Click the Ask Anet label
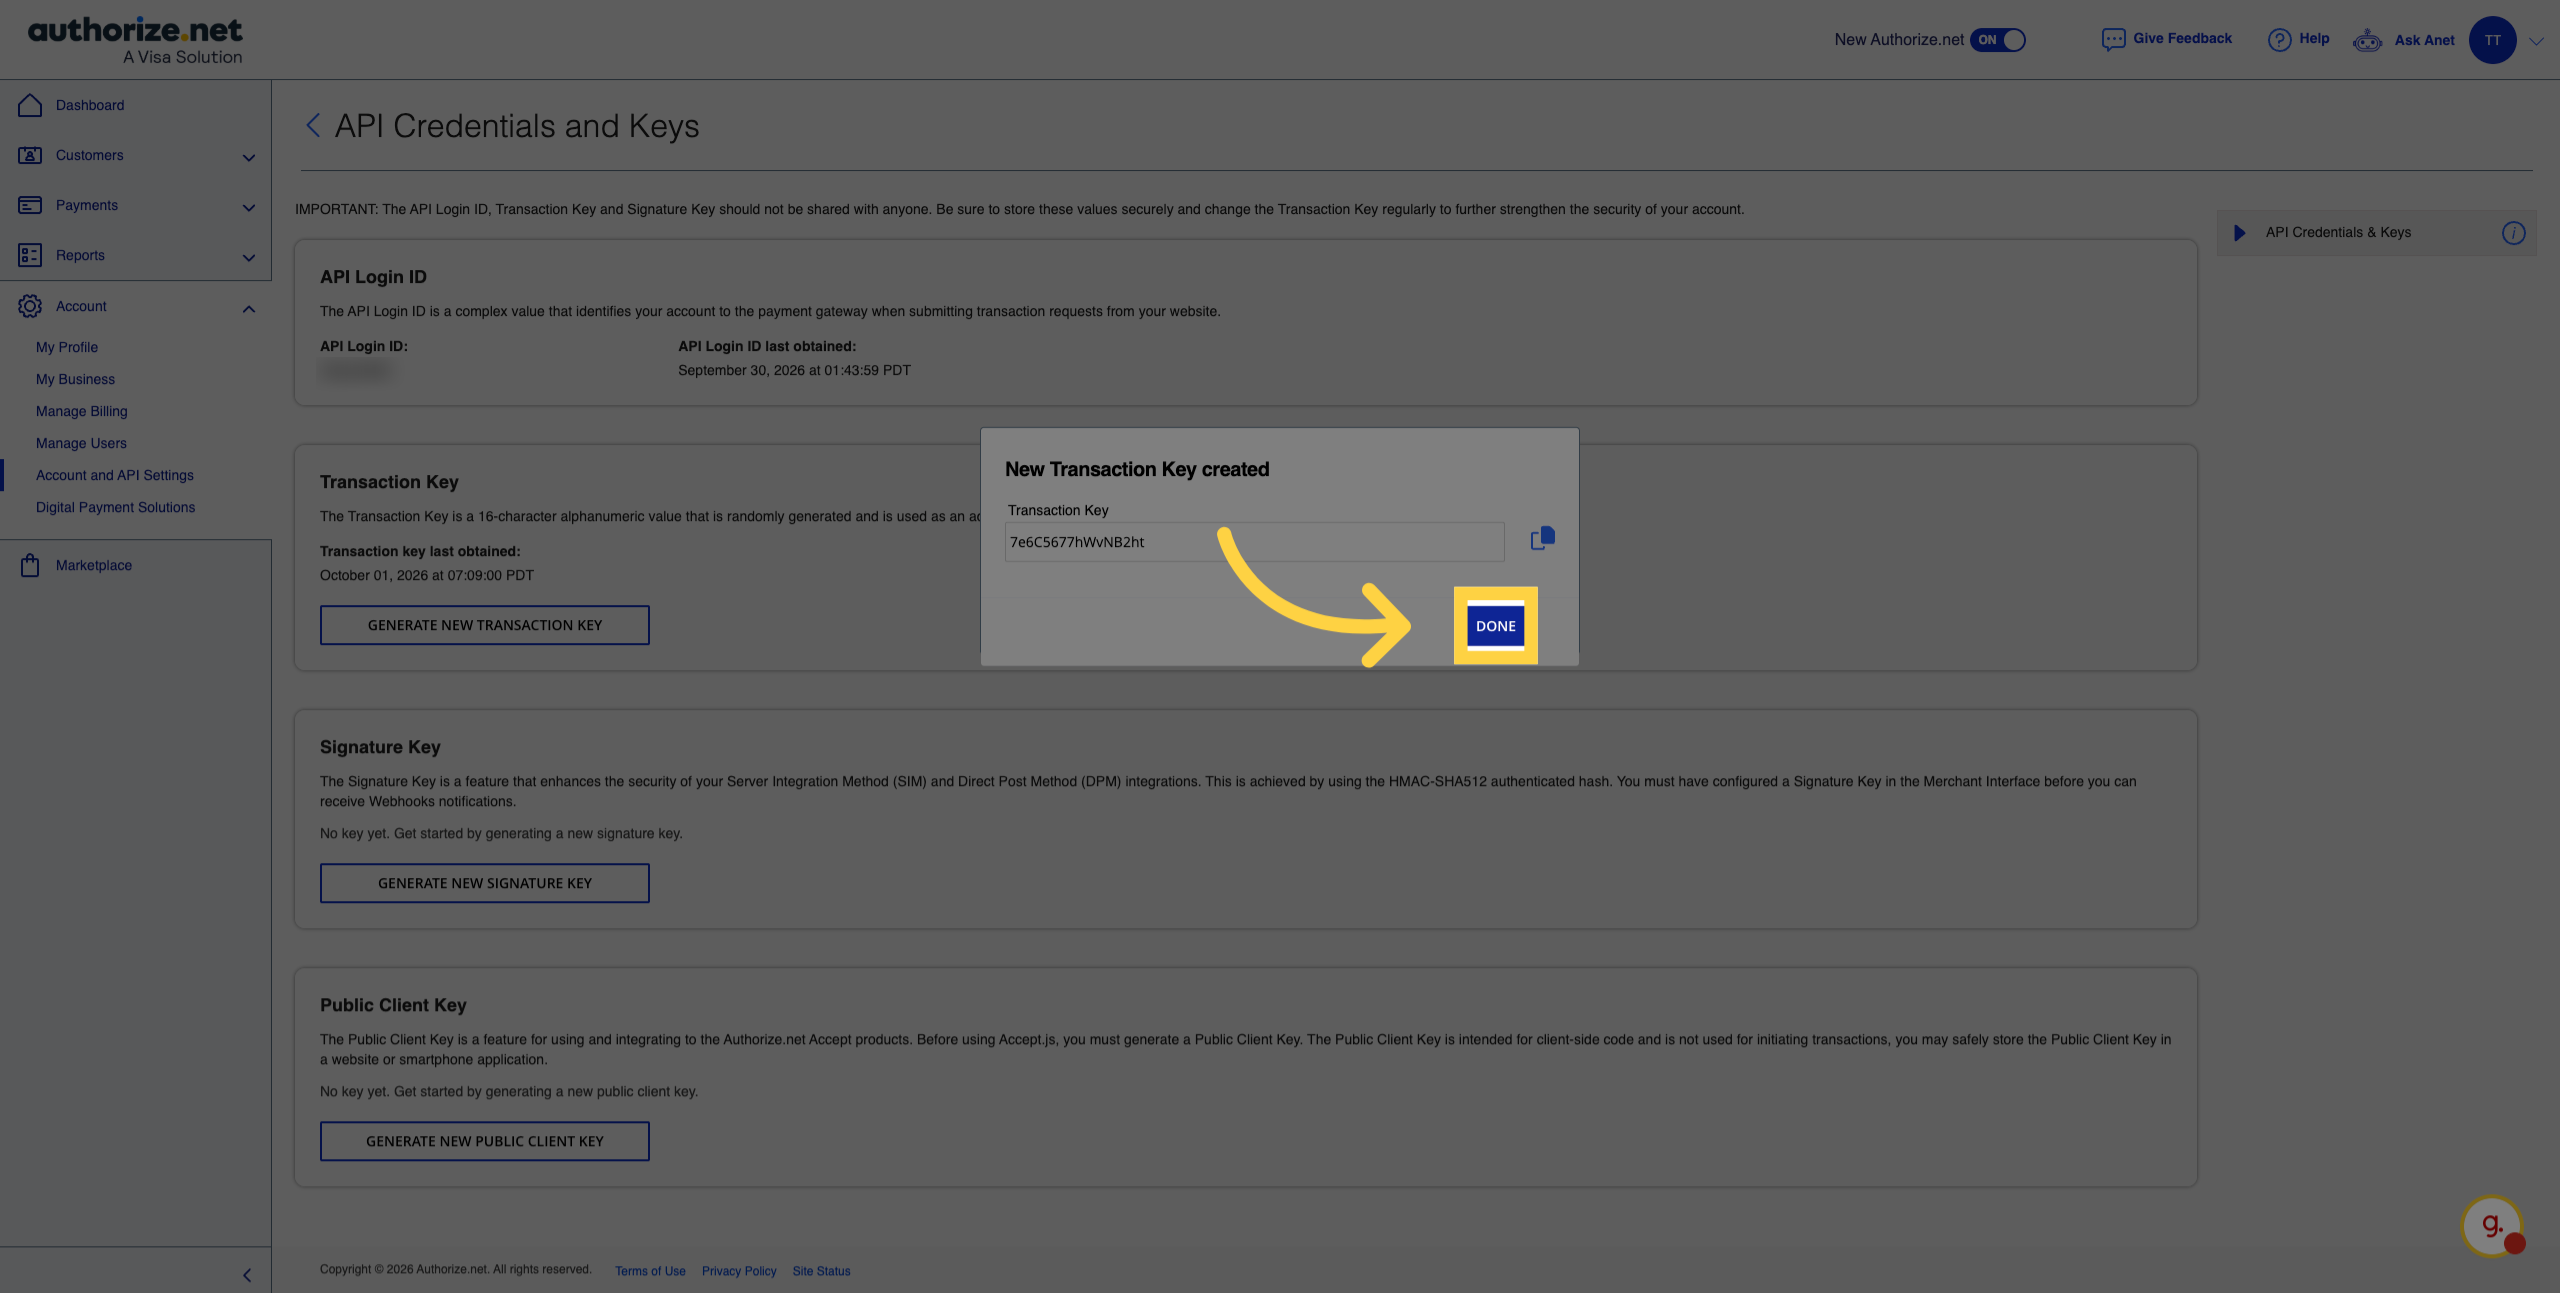 2424,40
